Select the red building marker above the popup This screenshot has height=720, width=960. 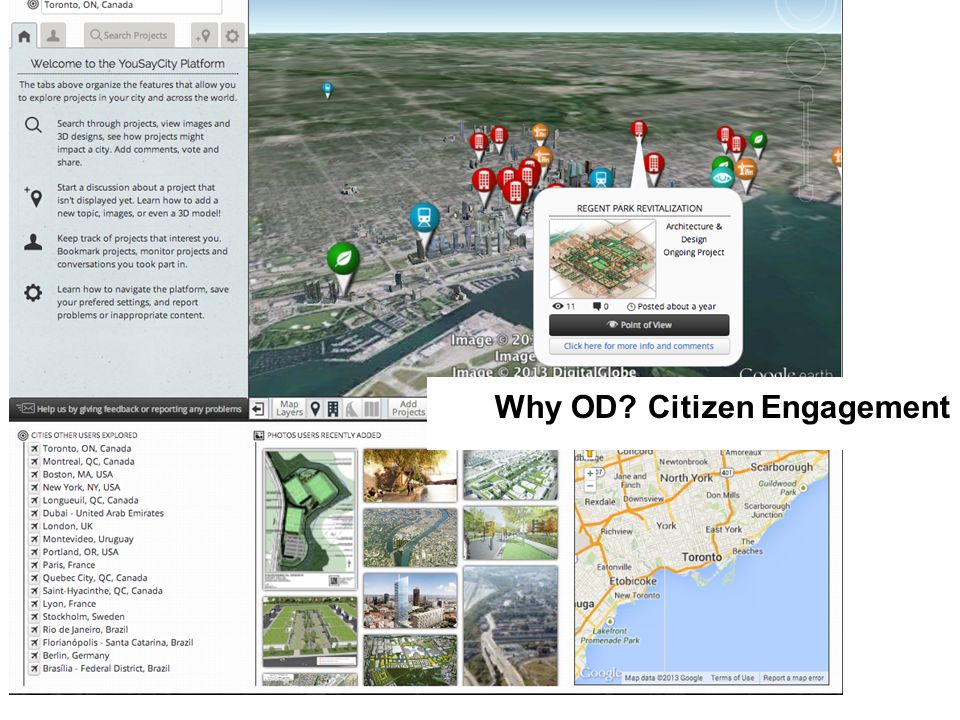pyautogui.click(x=639, y=129)
